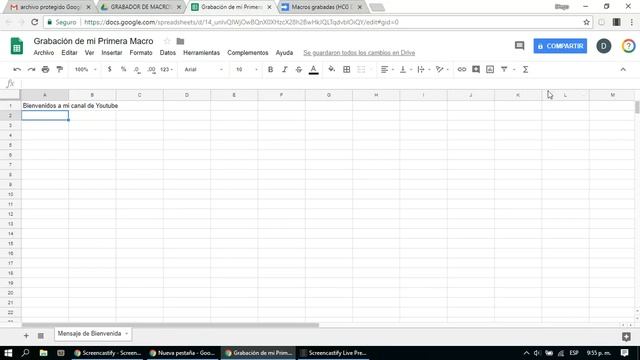The width and height of the screenshot is (640, 360).
Task: Open the Arial font dropdown
Action: pyautogui.click(x=204, y=69)
